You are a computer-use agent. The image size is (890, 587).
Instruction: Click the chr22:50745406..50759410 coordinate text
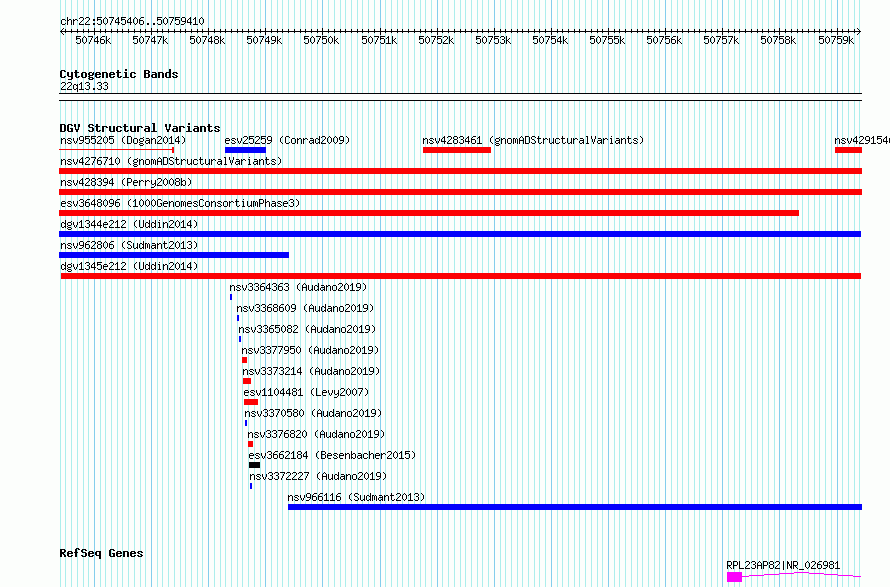132,22
